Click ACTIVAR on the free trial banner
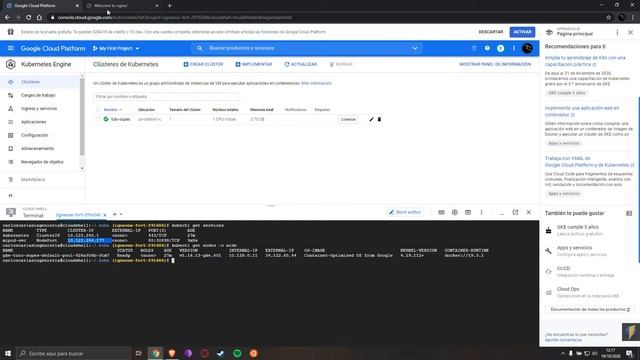Screen dimensions: 640x360 [x=522, y=32]
